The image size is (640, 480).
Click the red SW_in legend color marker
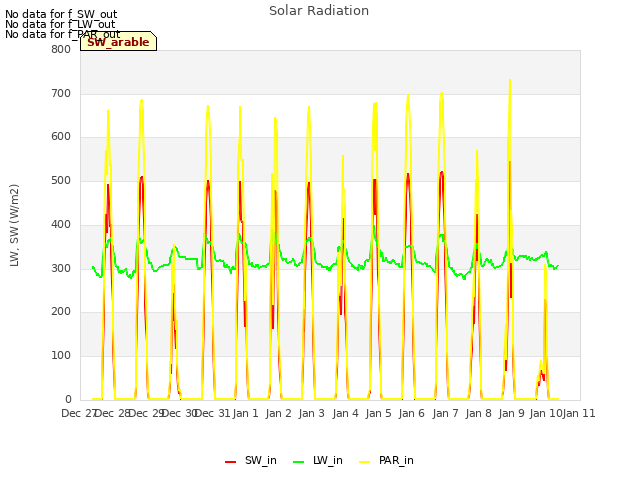(x=231, y=462)
